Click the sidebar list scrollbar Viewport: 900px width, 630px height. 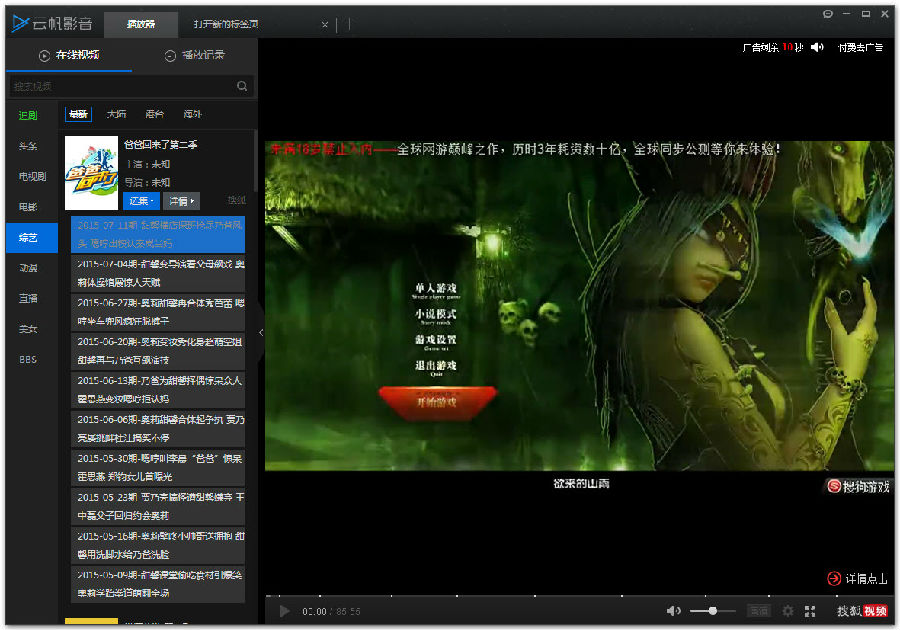coord(255,162)
